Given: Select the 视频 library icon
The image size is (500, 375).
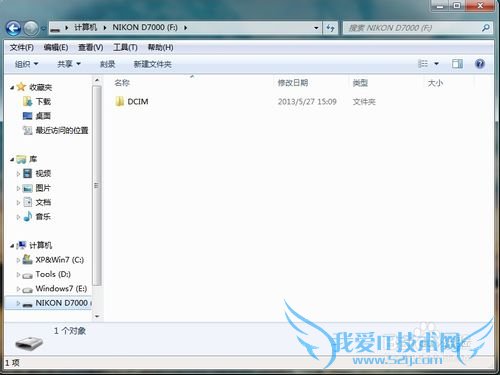Looking at the screenshot, I should pyautogui.click(x=27, y=173).
